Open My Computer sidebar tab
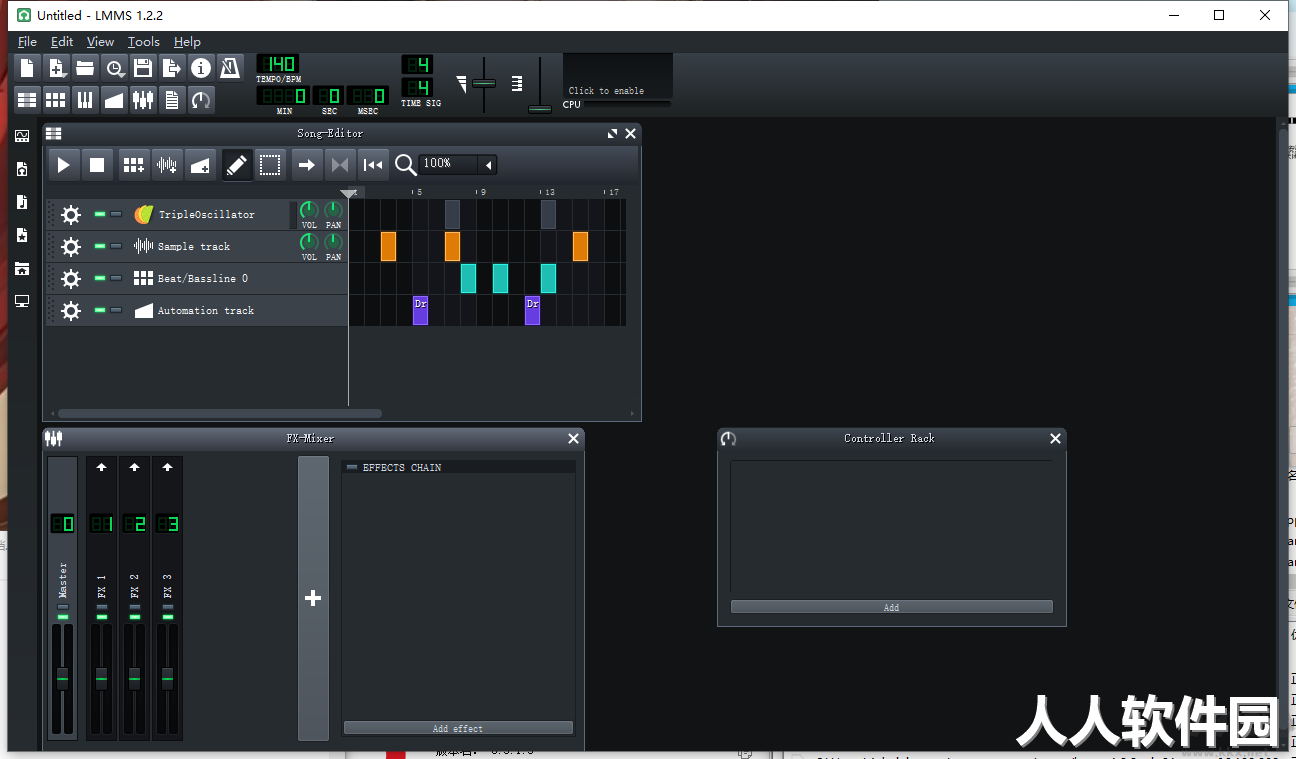The width and height of the screenshot is (1296, 759). (22, 301)
